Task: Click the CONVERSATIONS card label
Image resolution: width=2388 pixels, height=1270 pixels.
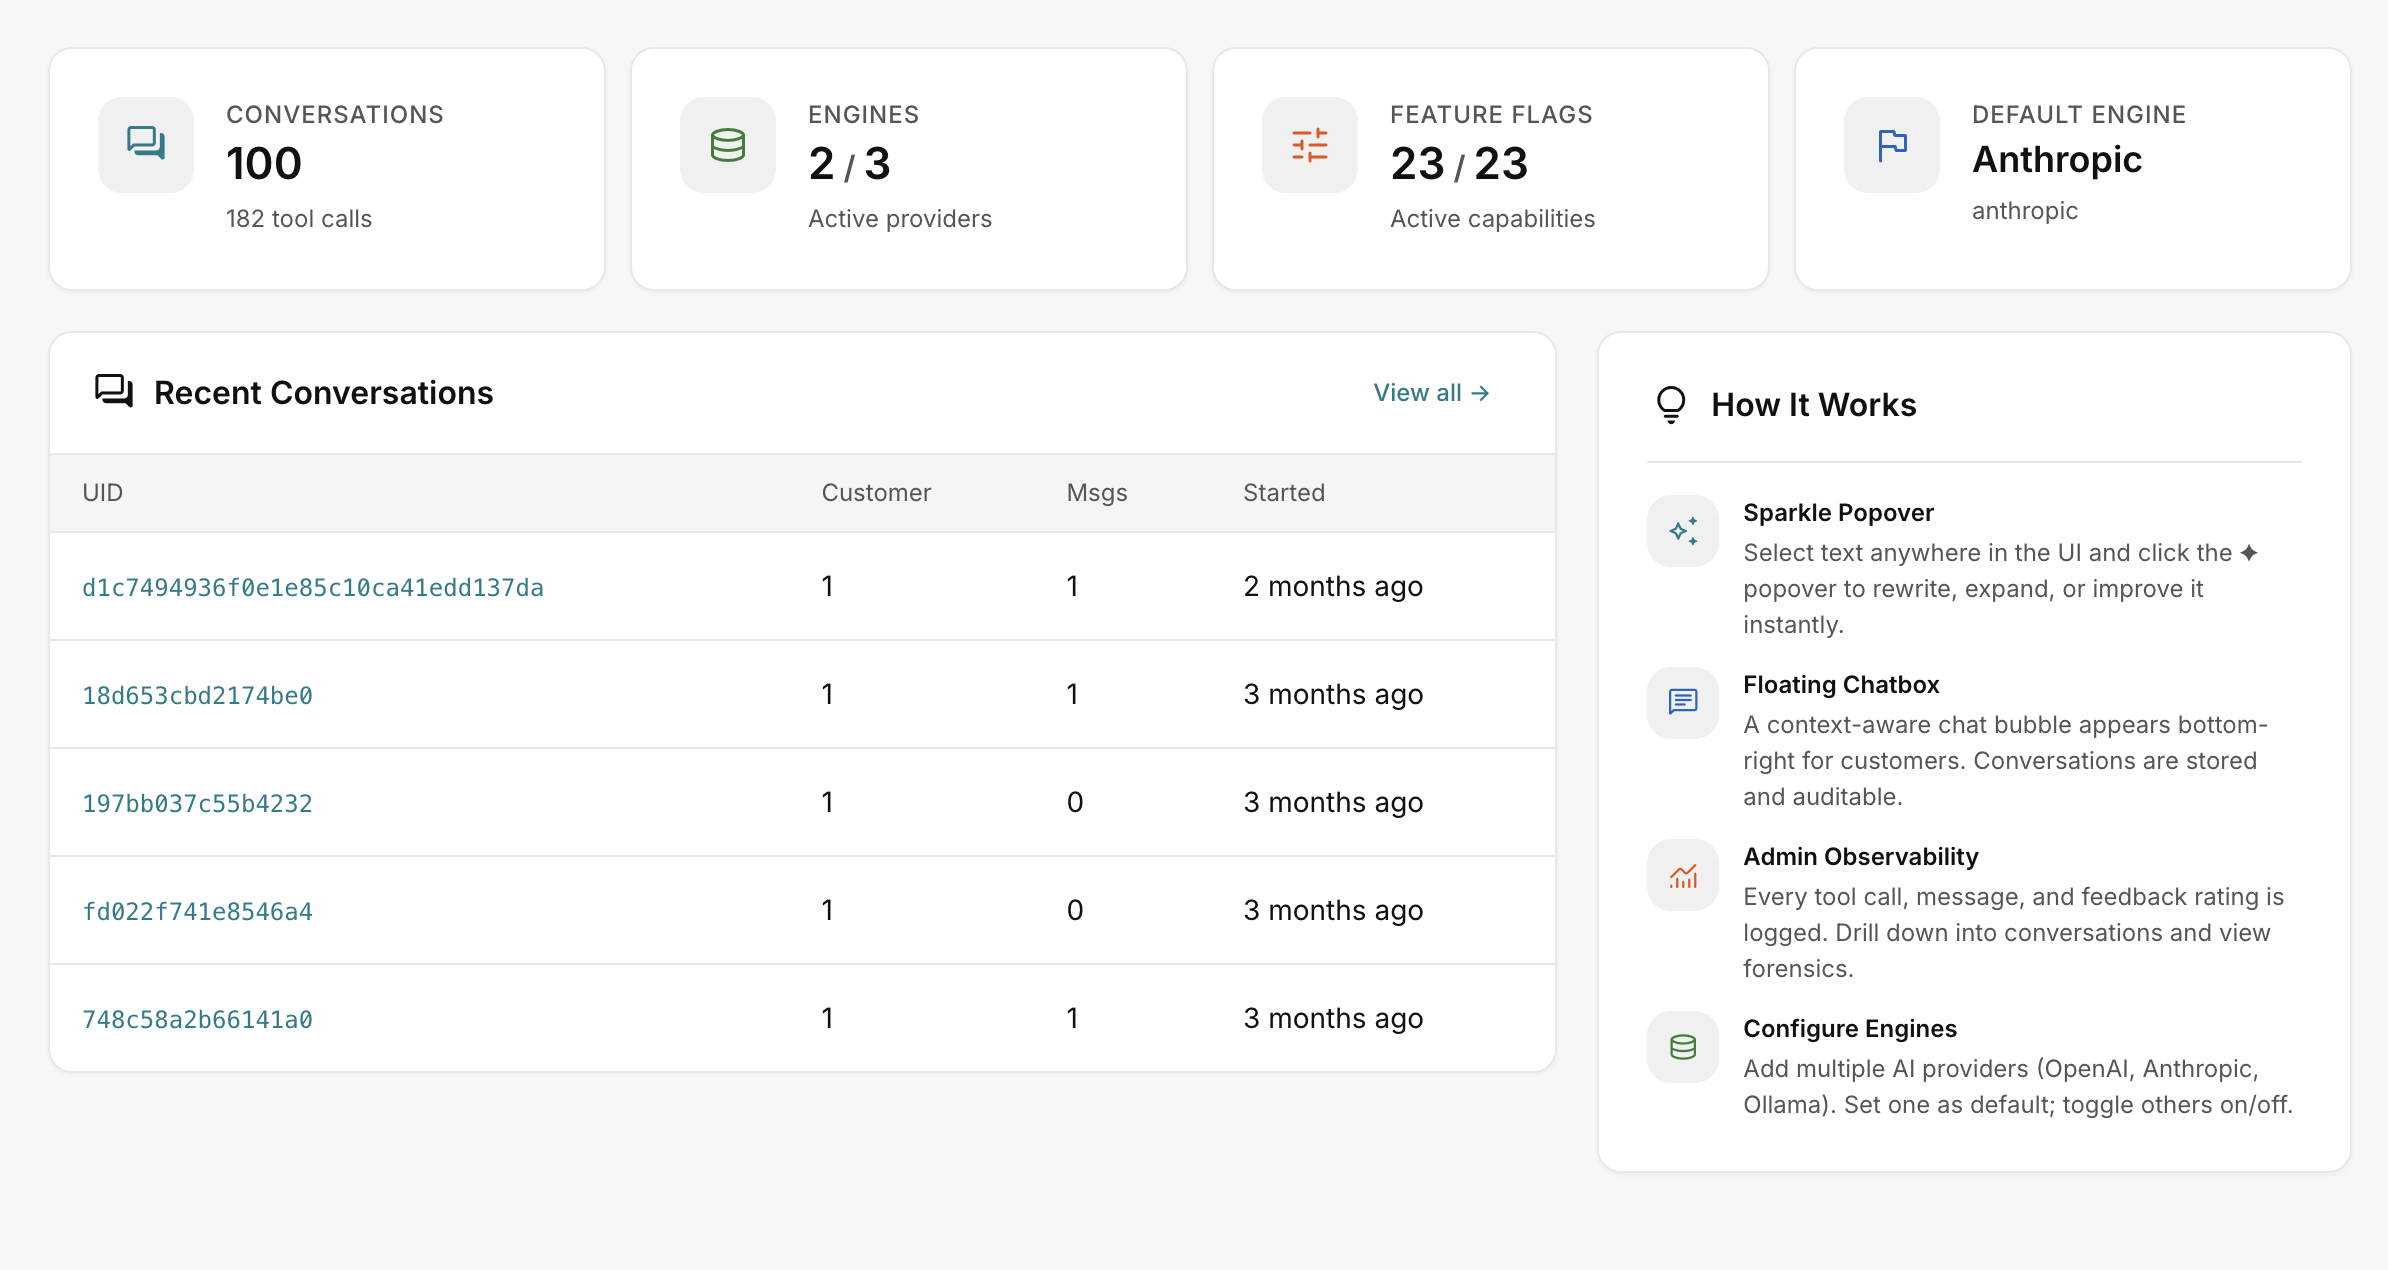Action: (x=335, y=115)
